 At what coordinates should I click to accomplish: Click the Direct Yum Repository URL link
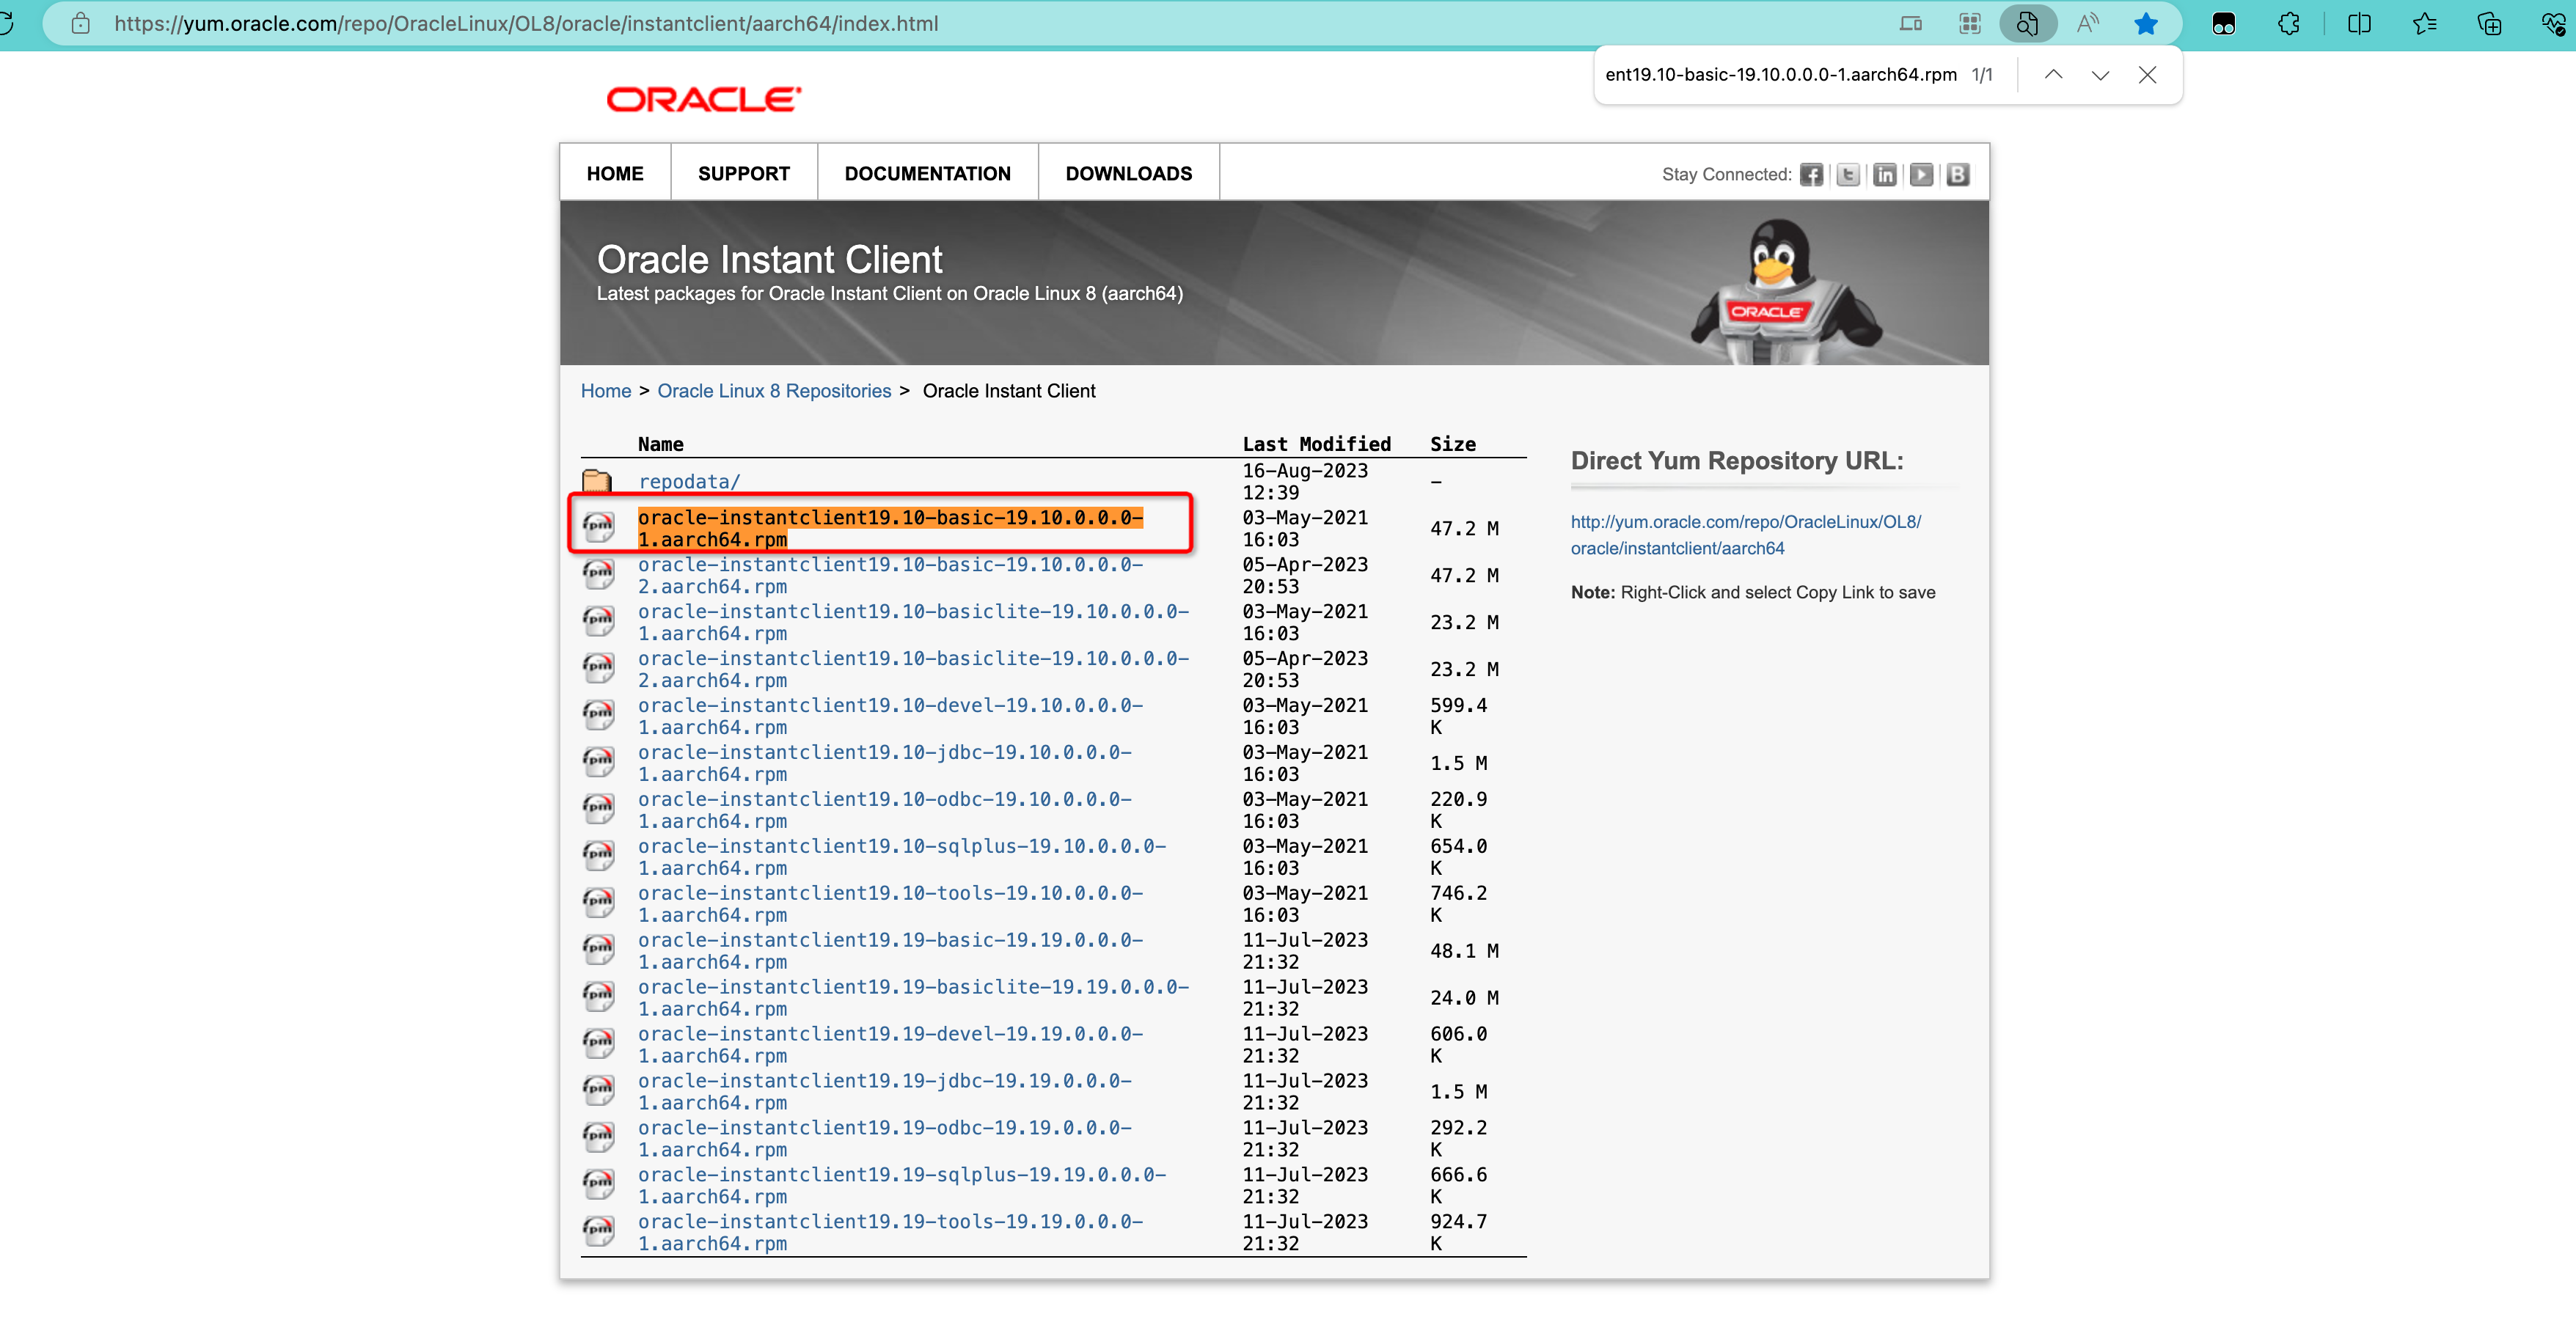[1745, 535]
